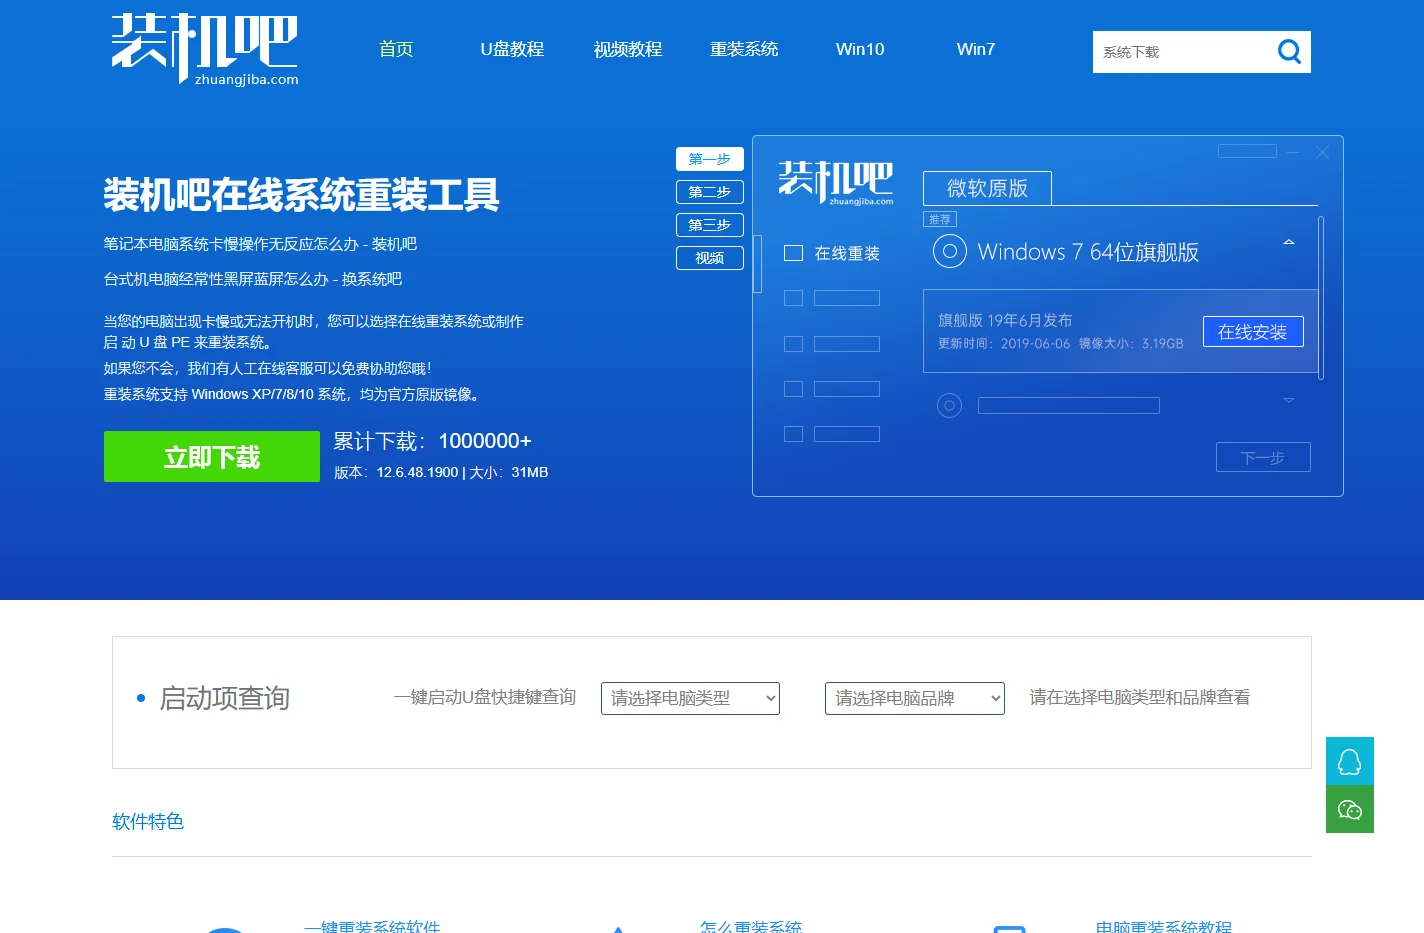Screen dimensions: 1424x933
Task: Open the U盘教程 navigation item
Action: (512, 49)
